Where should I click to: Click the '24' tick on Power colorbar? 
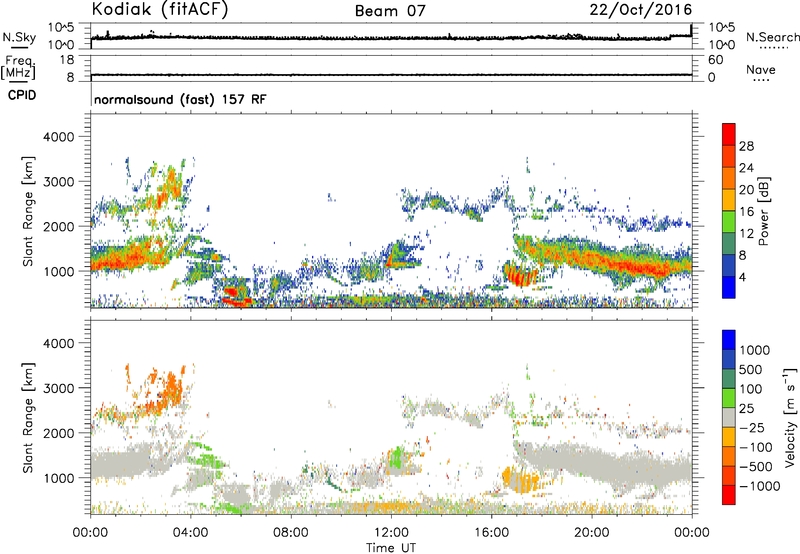(746, 168)
